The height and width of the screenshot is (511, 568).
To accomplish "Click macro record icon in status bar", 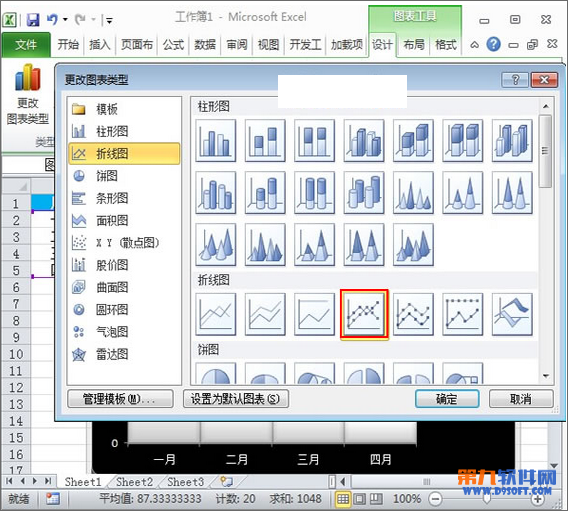I will click(x=53, y=499).
